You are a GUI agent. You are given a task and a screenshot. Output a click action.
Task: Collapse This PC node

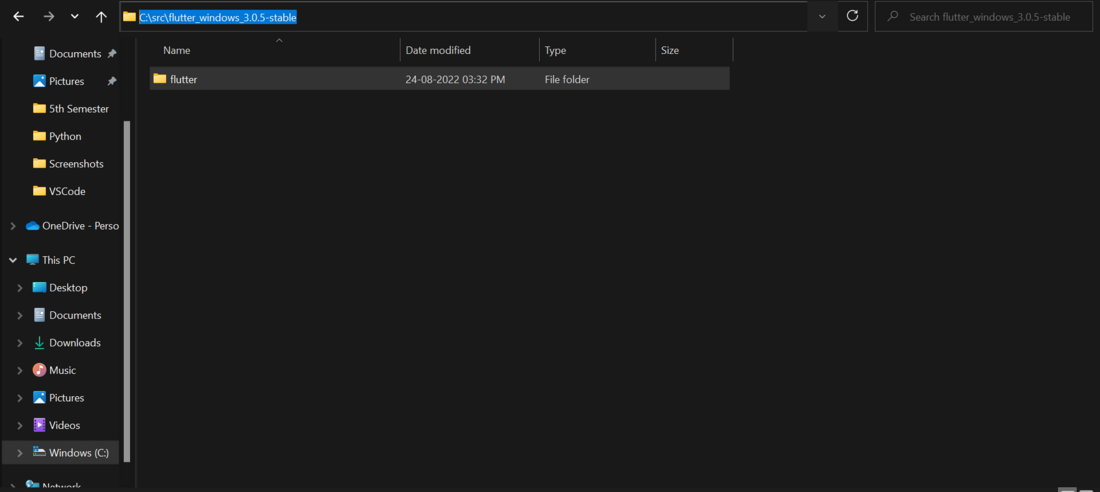tap(13, 260)
